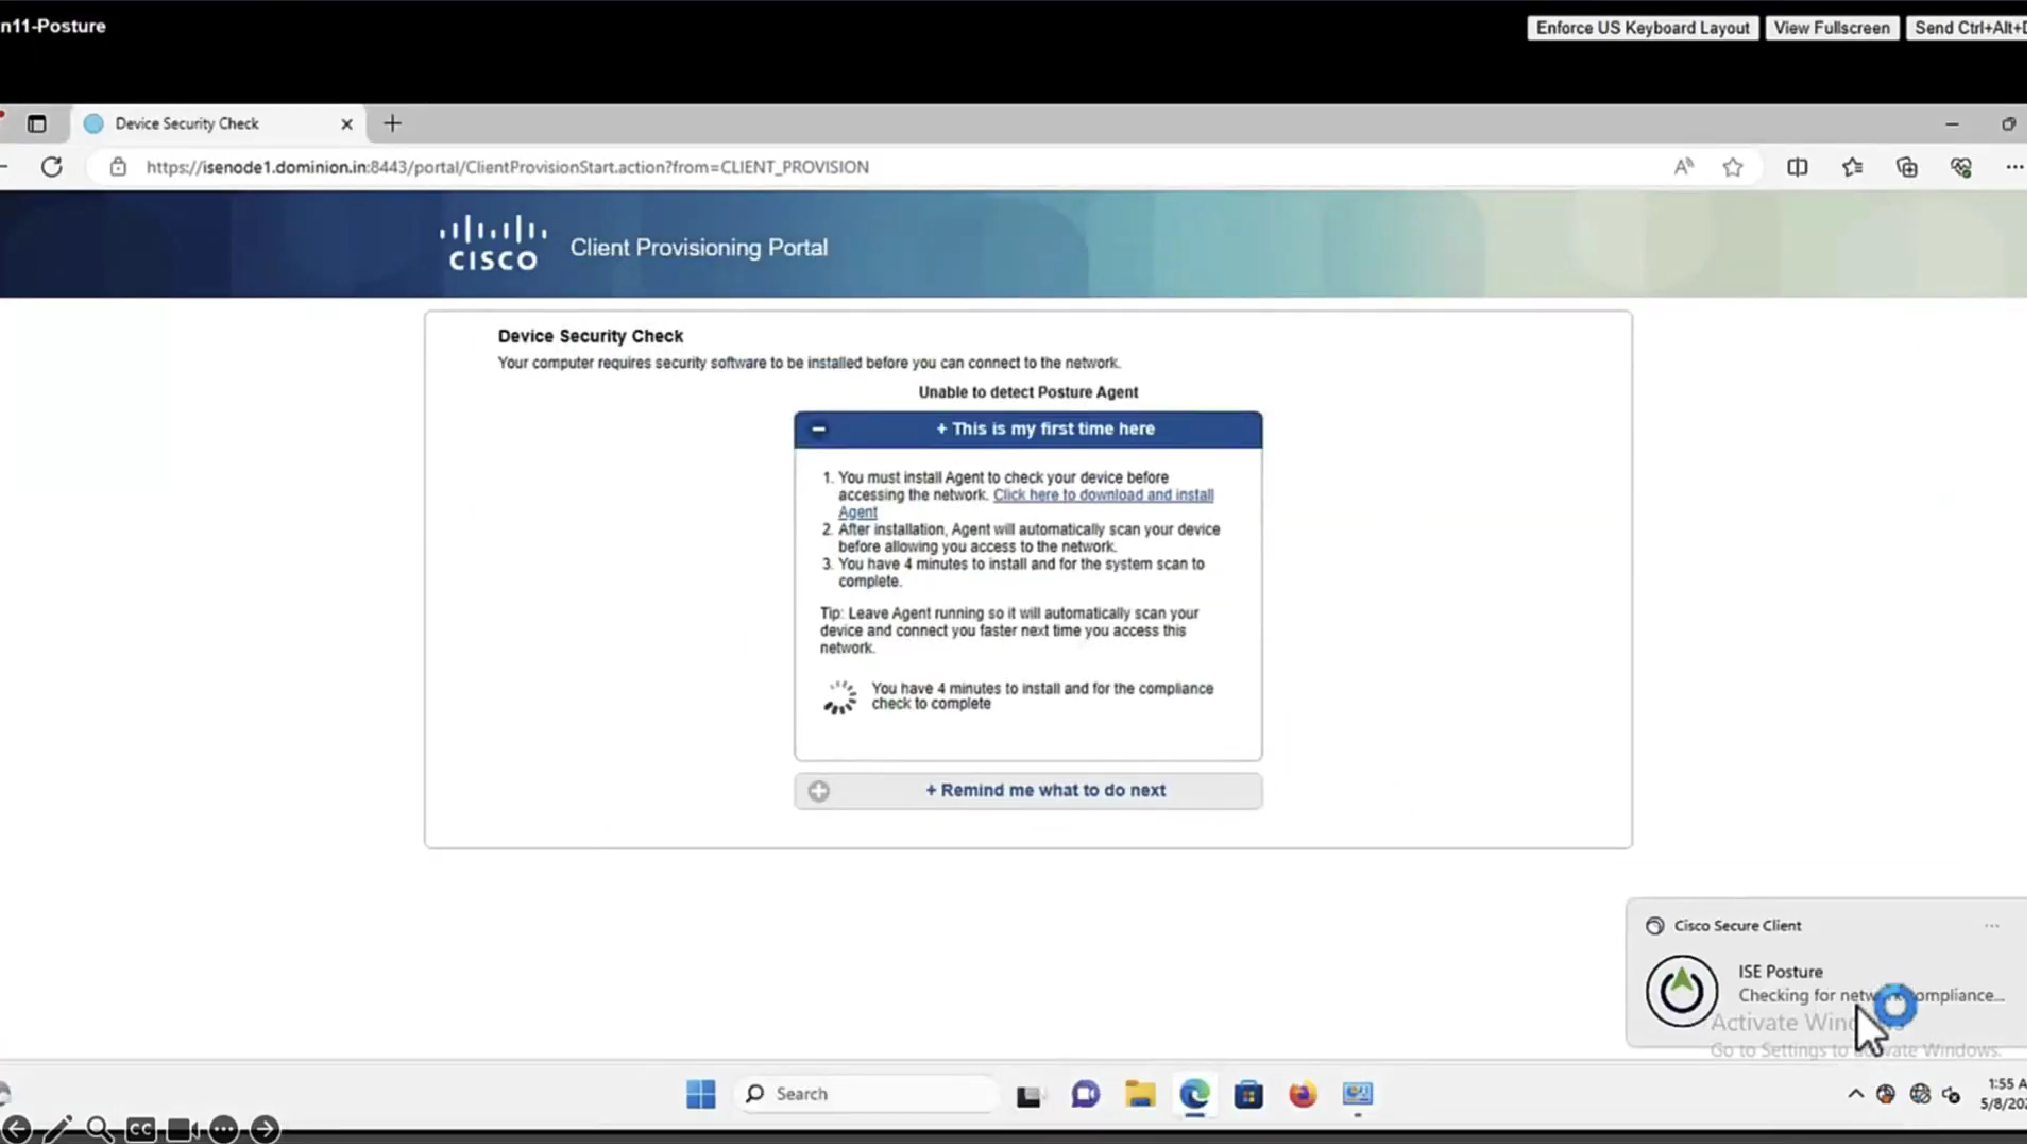
Task: Show hidden system tray icons chevron
Action: pos(1855,1094)
